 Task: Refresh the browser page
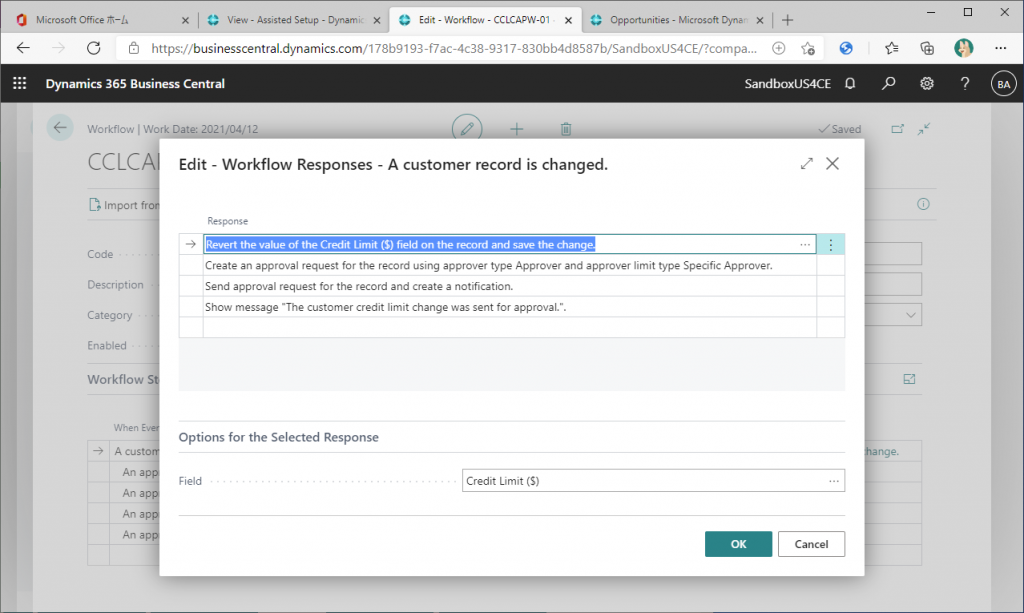(93, 48)
